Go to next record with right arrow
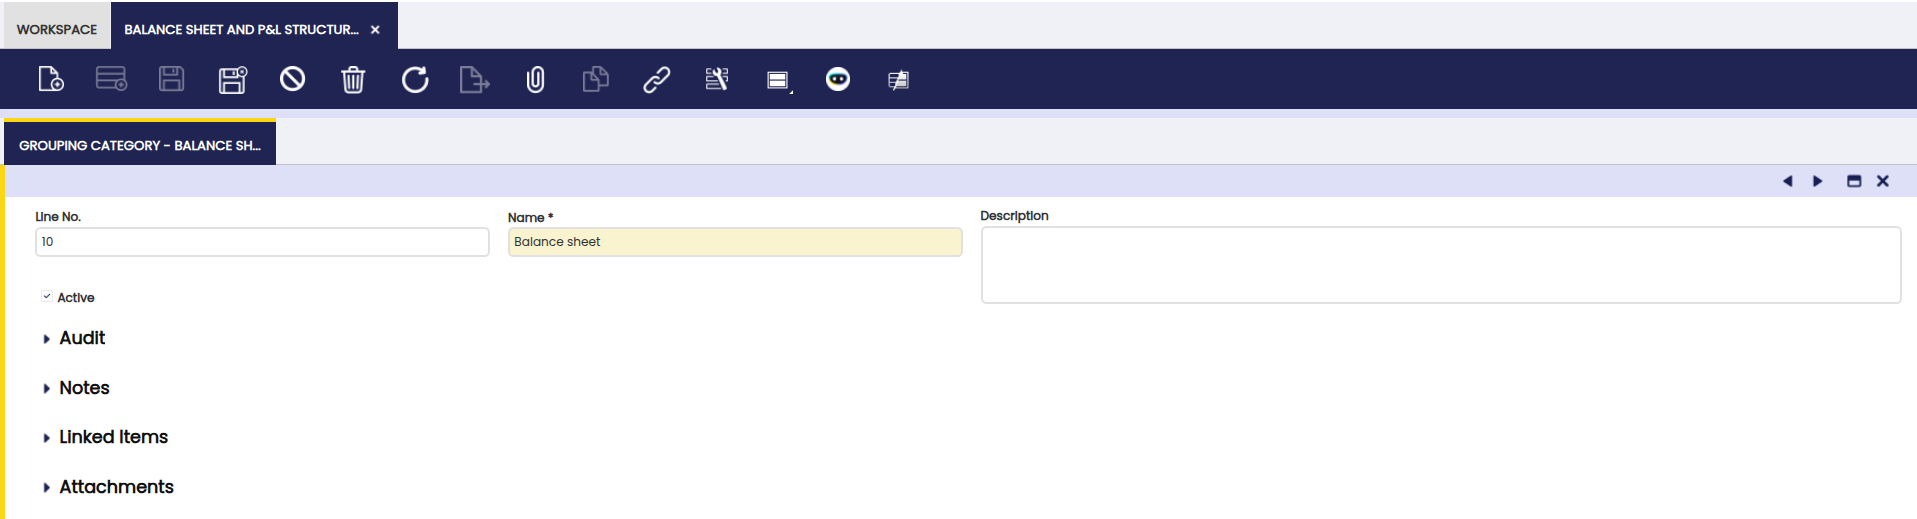 pyautogui.click(x=1818, y=181)
